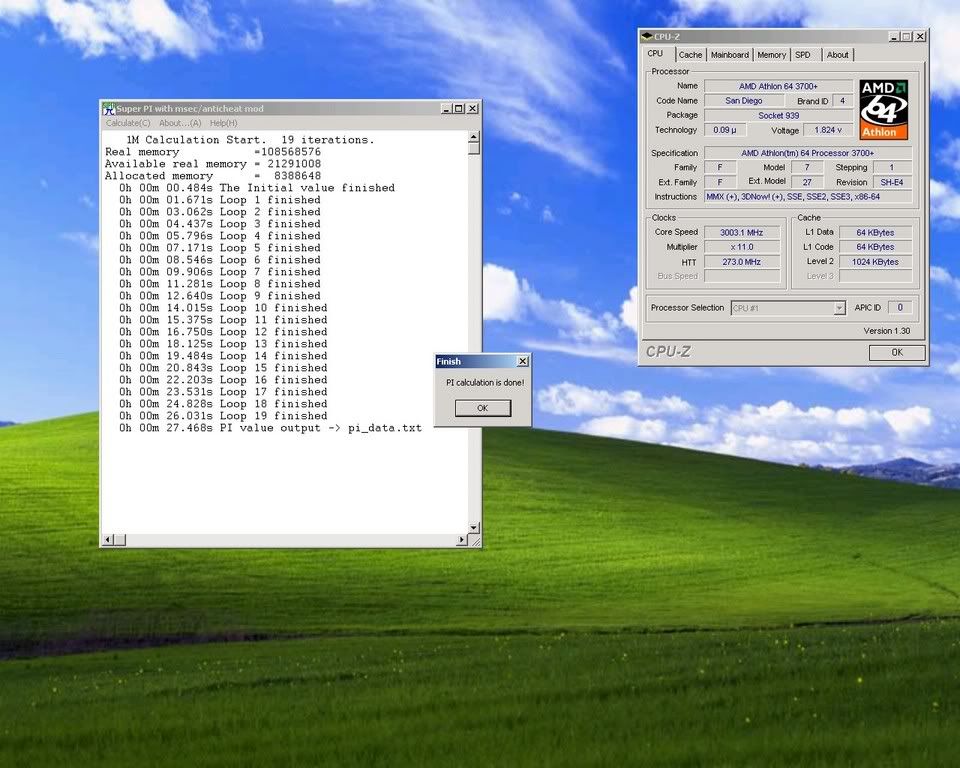Click the 'Real memory' line in Super PI
Image resolution: width=960 pixels, height=768 pixels.
[213, 152]
